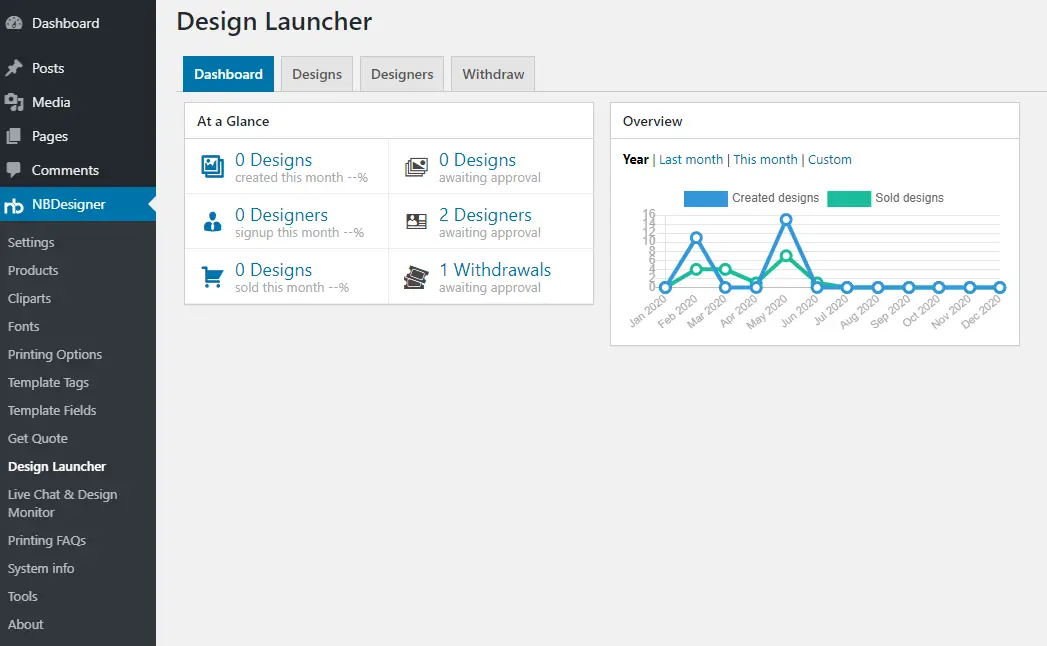Click the withdrawals money stack icon

pyautogui.click(x=416, y=277)
